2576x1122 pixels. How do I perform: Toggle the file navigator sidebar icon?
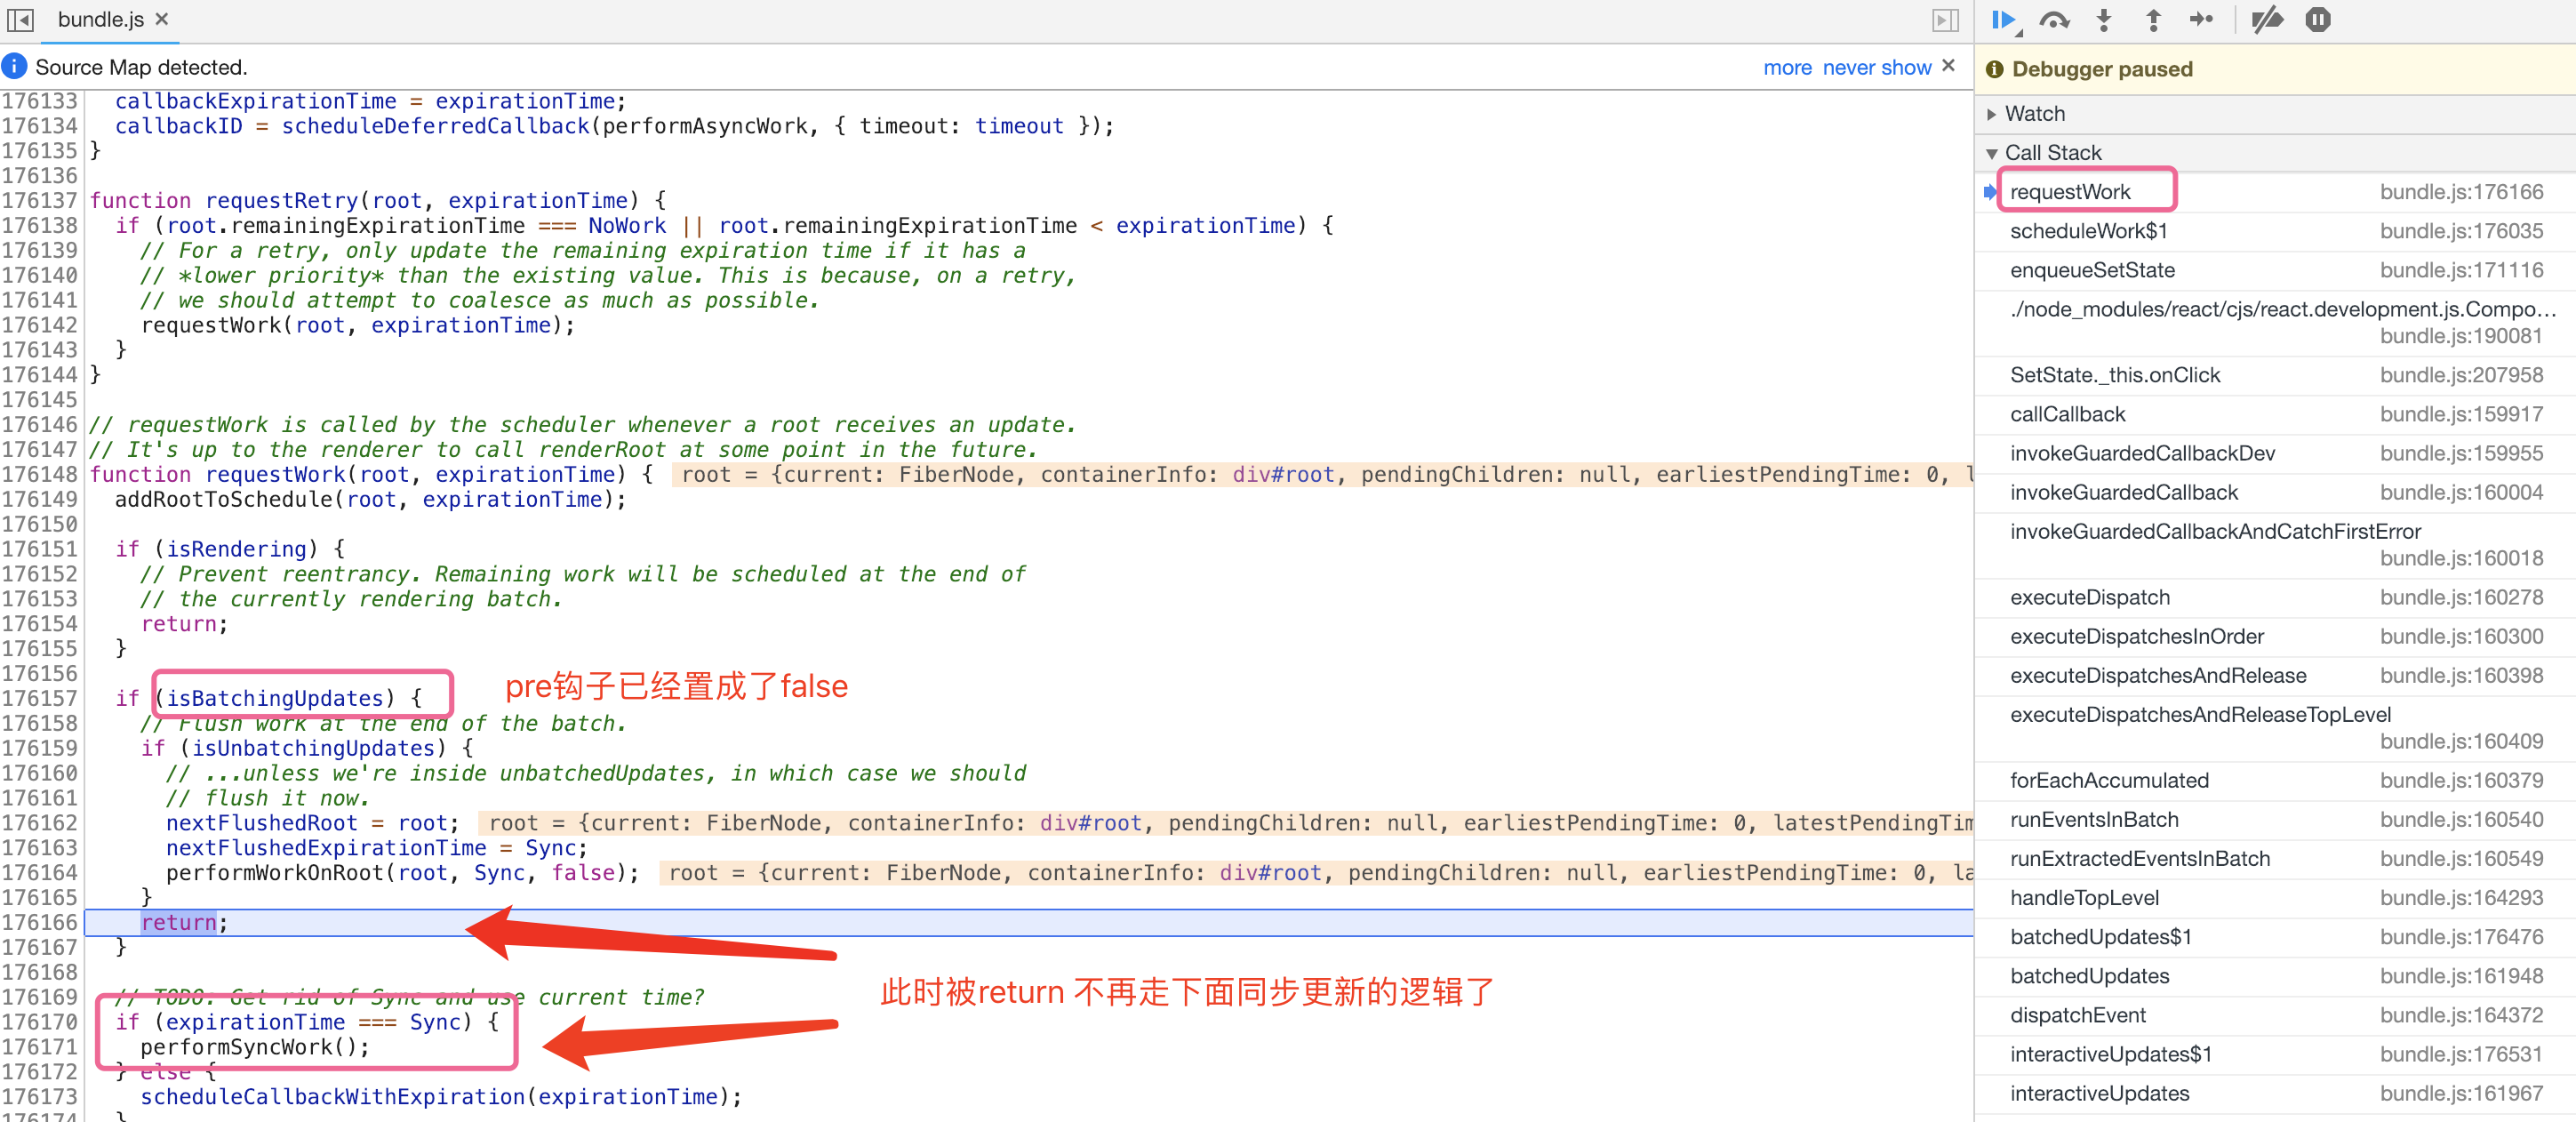click(20, 20)
